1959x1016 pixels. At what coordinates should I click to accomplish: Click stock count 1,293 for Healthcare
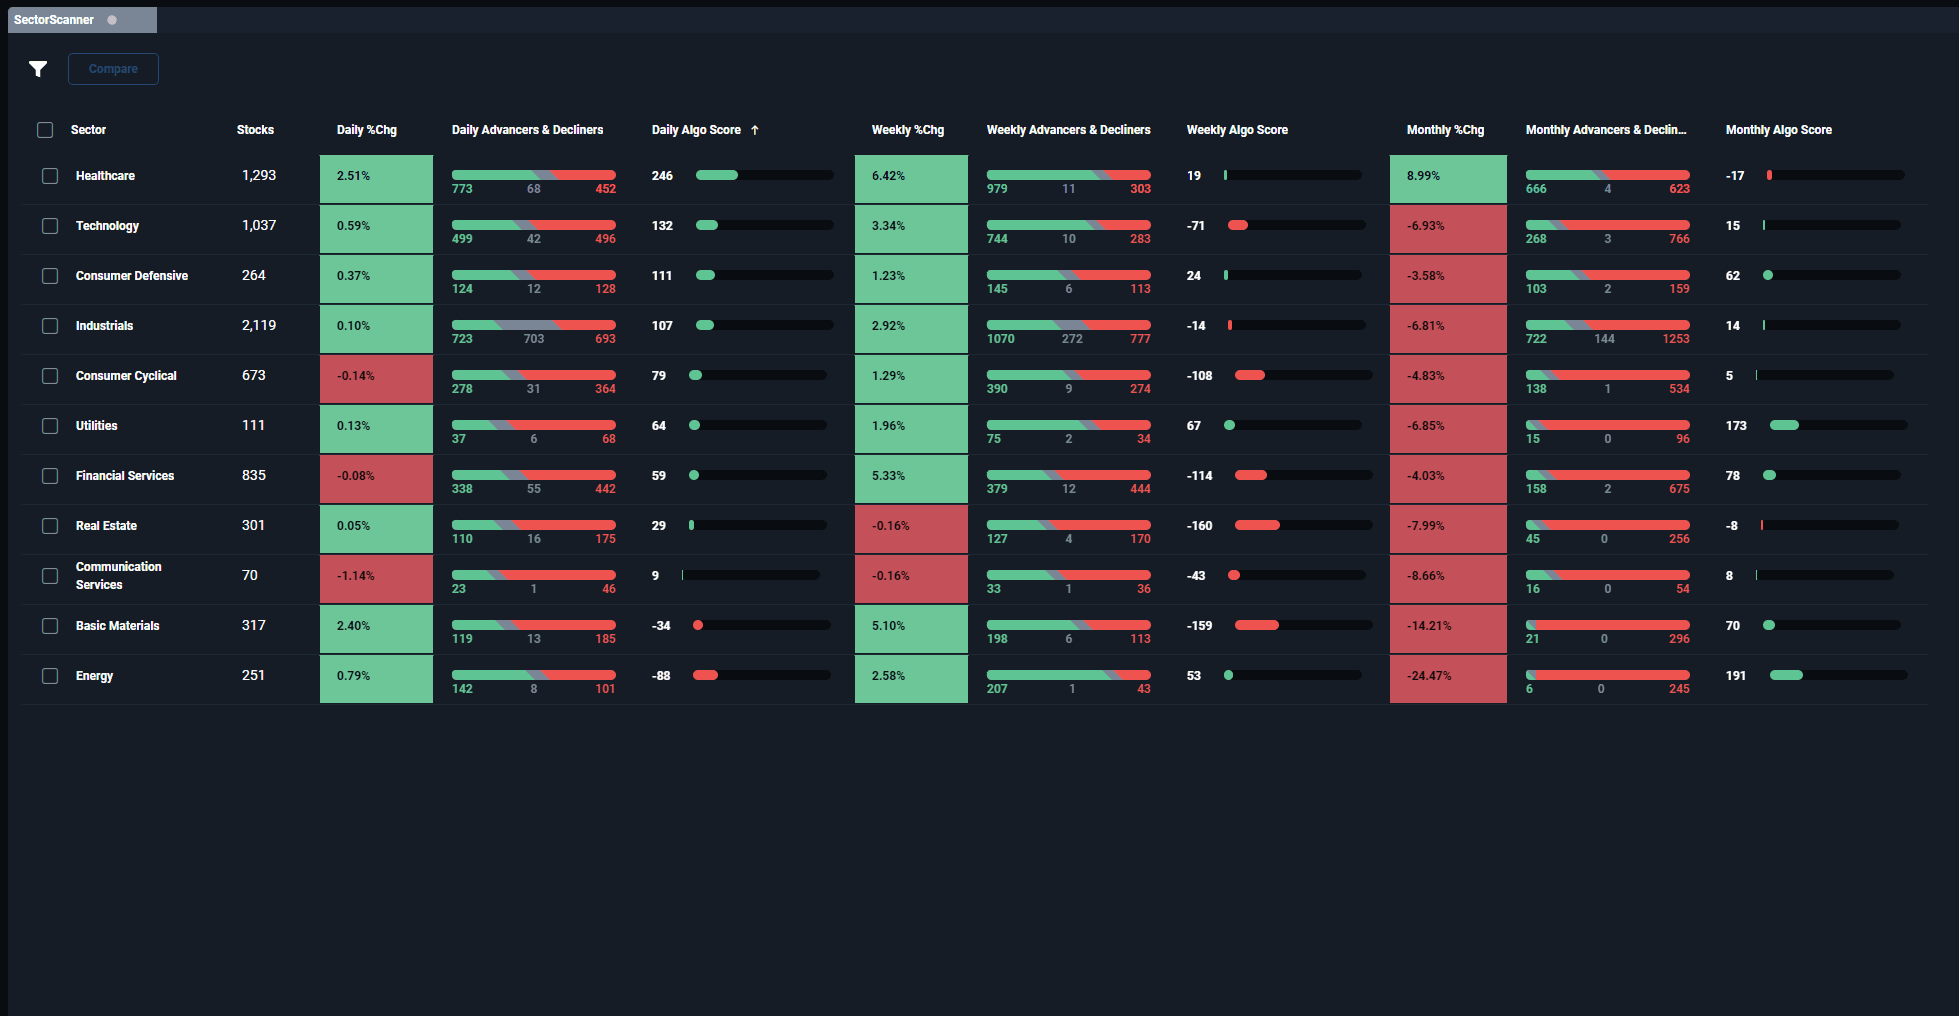(x=259, y=175)
